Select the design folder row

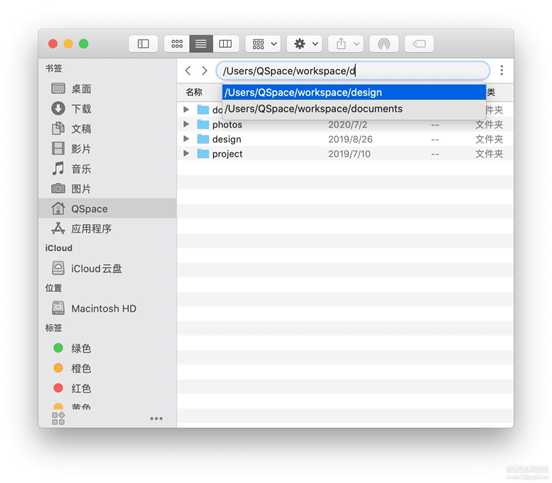[x=345, y=139]
